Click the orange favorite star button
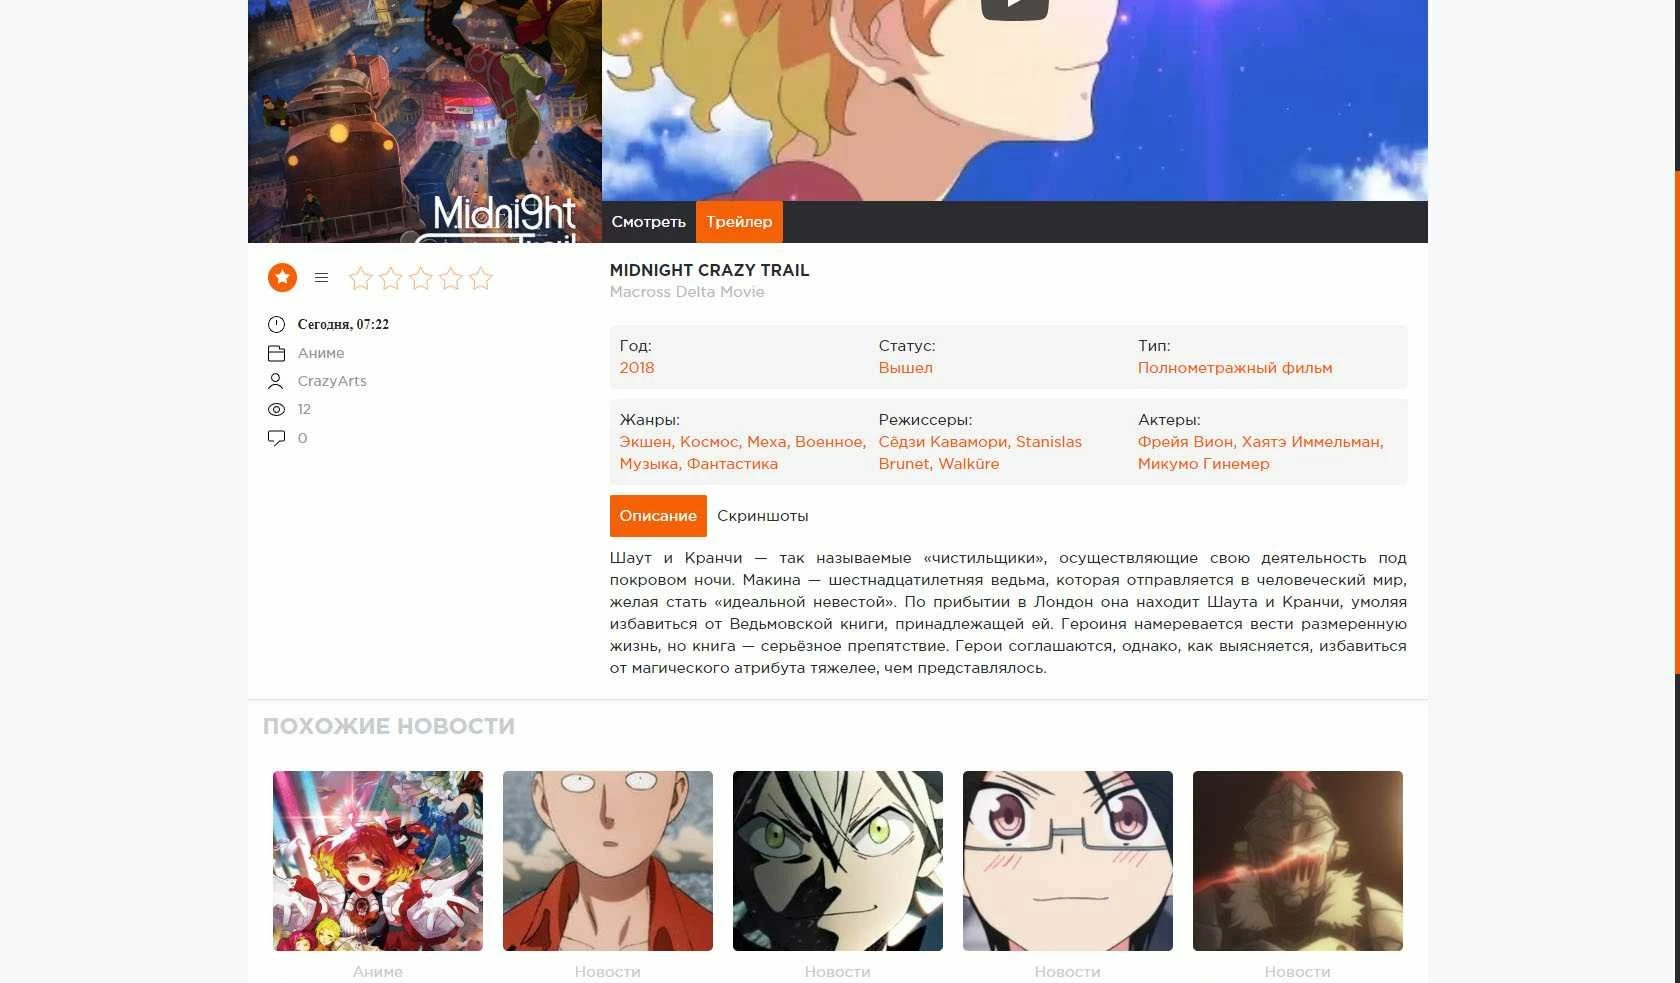Image resolution: width=1680 pixels, height=983 pixels. [x=282, y=277]
